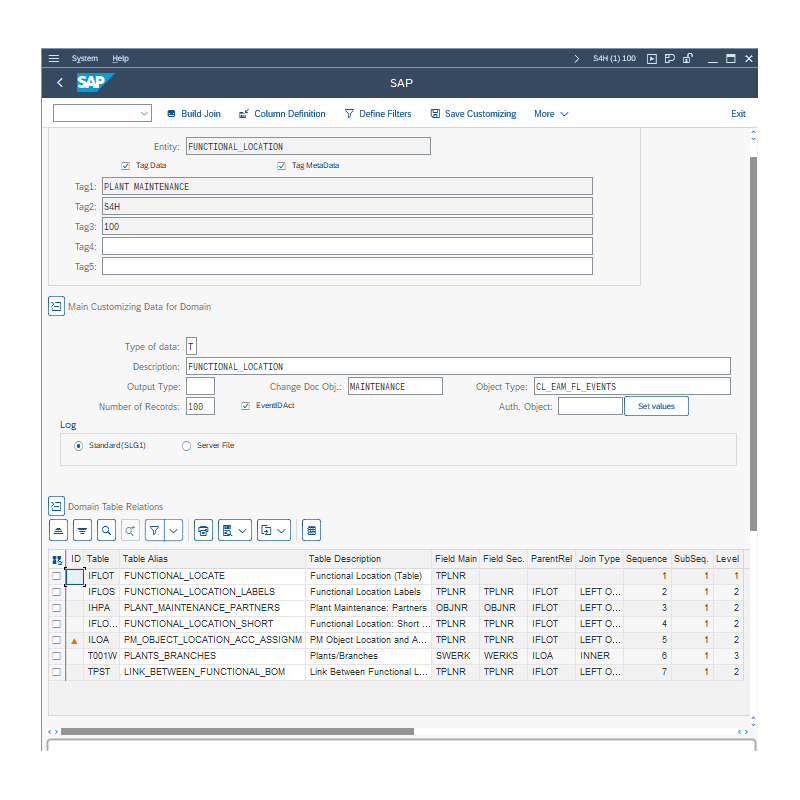
Task: Click the SAP back arrow icon
Action: (x=60, y=83)
